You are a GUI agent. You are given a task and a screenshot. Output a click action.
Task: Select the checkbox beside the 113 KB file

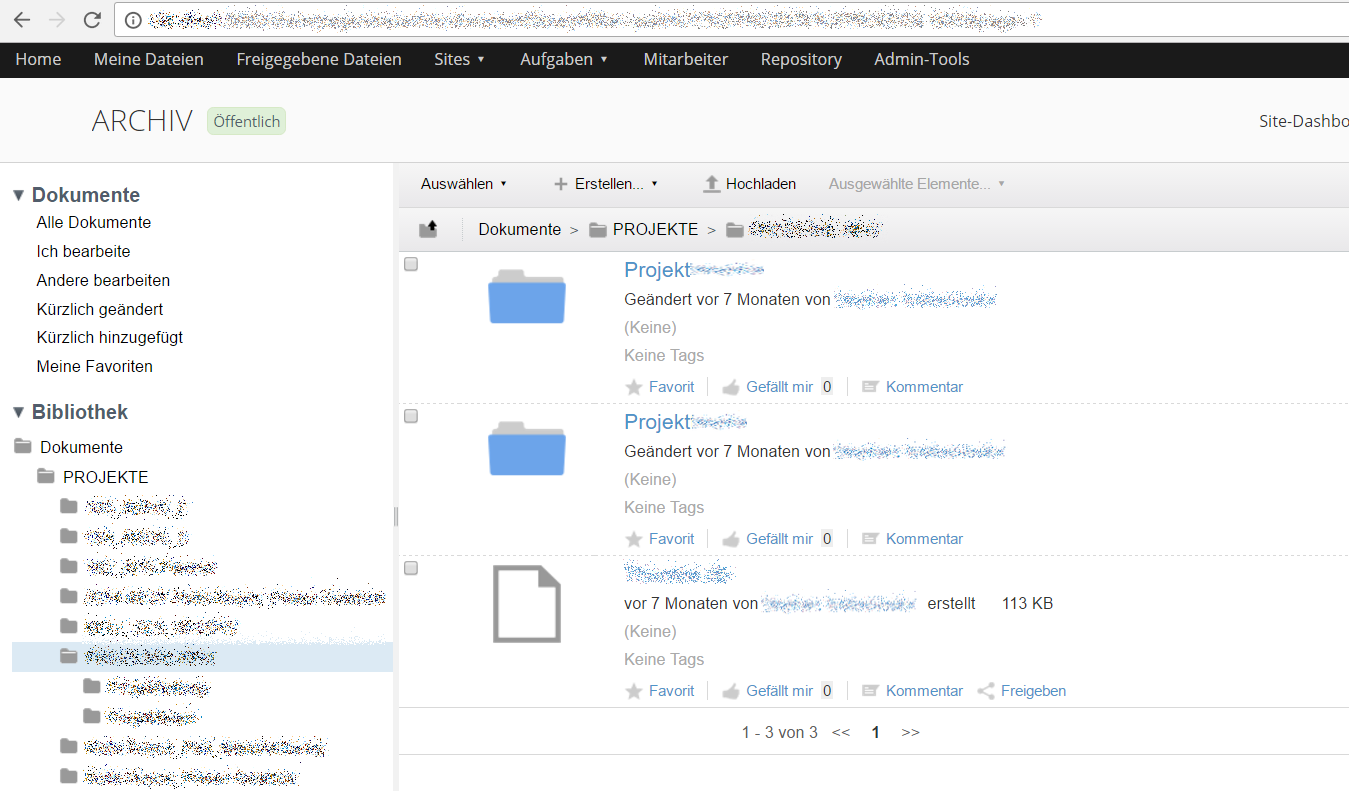tap(410, 567)
